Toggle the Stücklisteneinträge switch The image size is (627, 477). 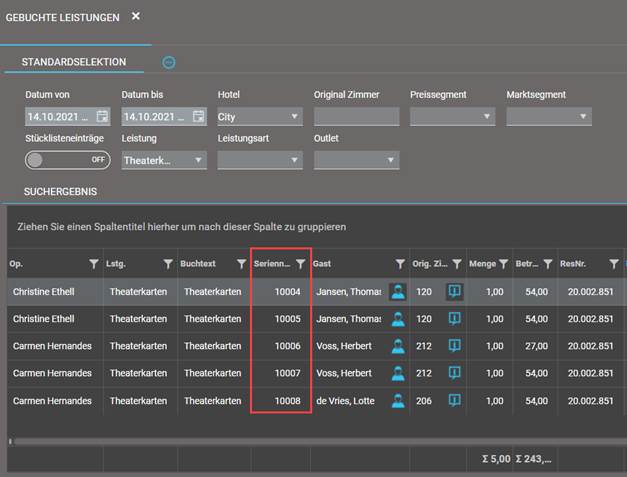point(67,159)
